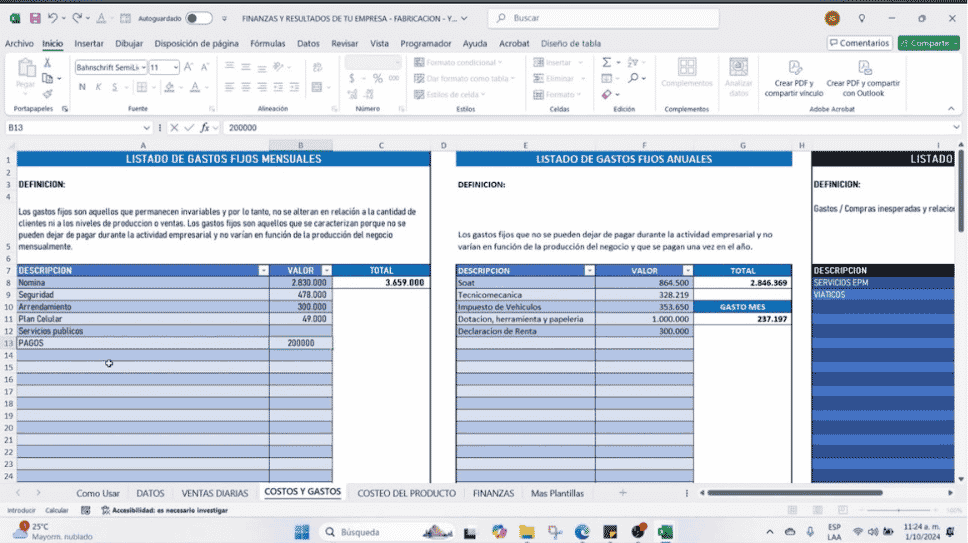Switch to the Fórmulas ribbon tab
This screenshot has width=968, height=543.
(x=267, y=43)
